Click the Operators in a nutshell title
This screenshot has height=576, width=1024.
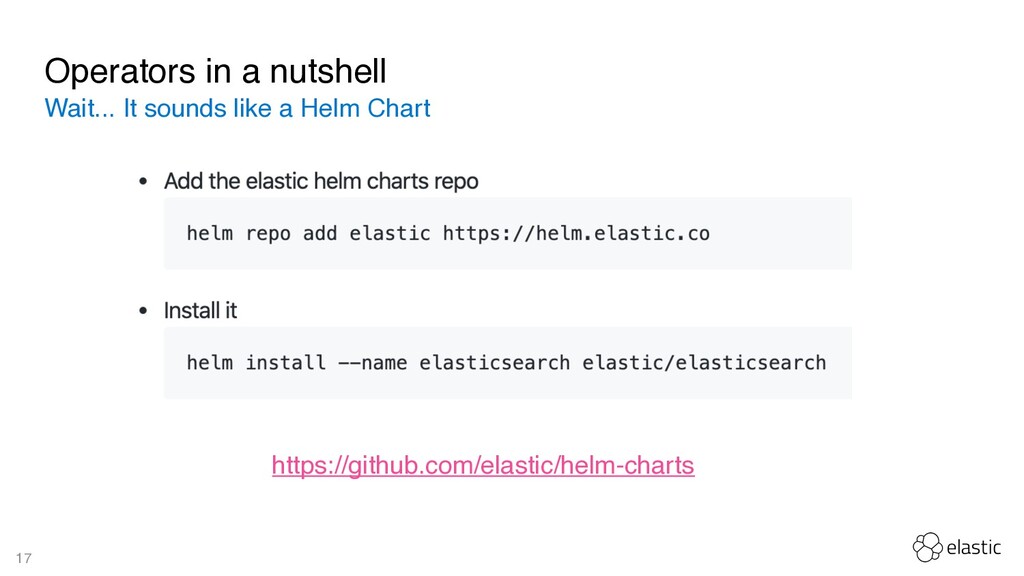tap(216, 71)
